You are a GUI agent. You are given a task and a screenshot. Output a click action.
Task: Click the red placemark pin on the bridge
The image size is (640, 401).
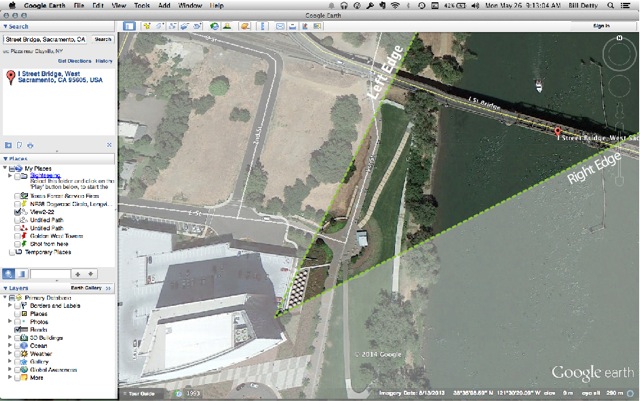(558, 130)
